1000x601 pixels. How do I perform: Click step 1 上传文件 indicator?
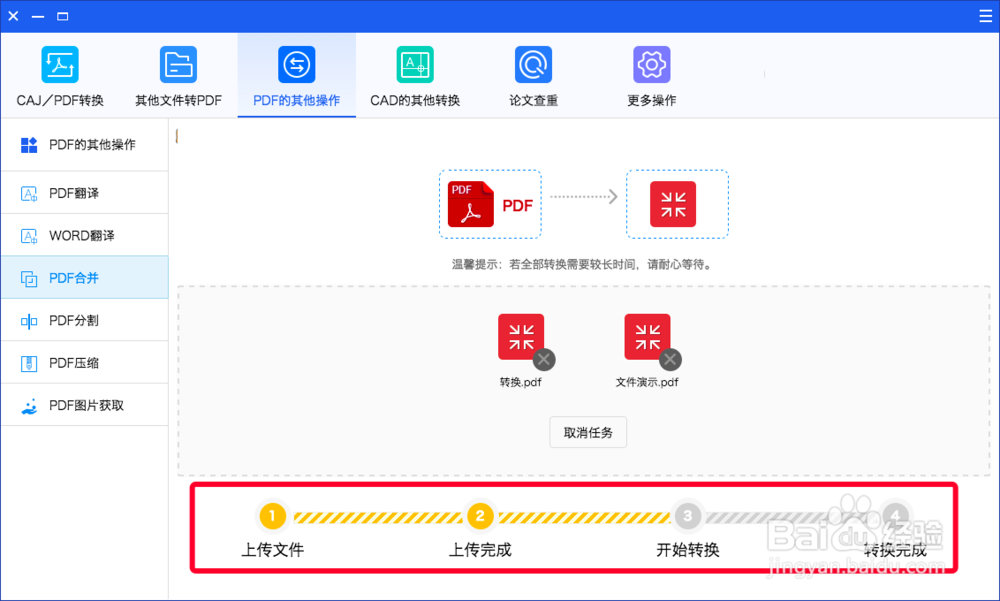click(272, 516)
